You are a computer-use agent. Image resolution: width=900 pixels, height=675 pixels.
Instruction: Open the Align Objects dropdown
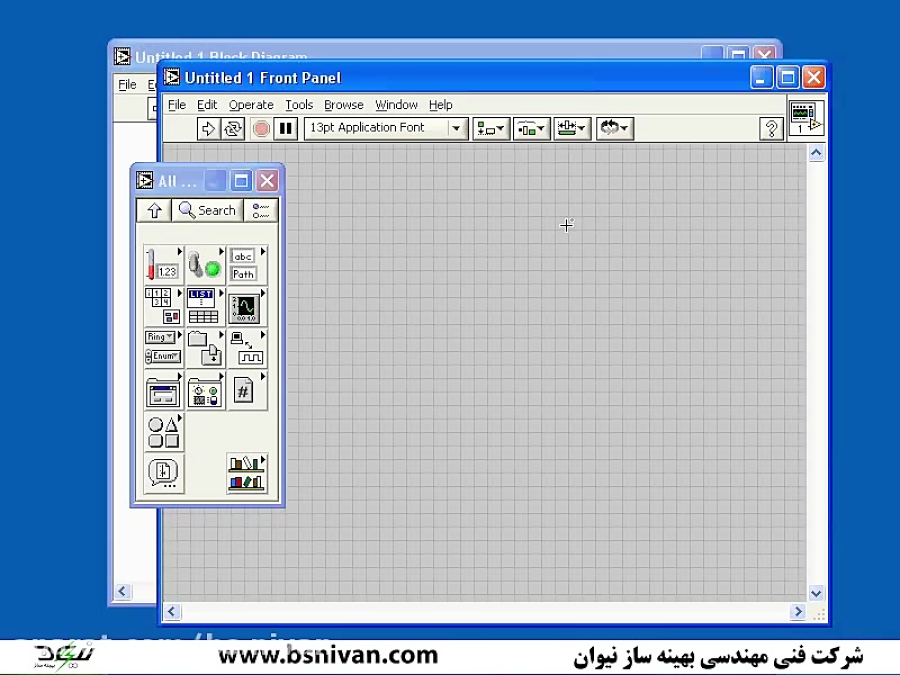pyautogui.click(x=491, y=129)
